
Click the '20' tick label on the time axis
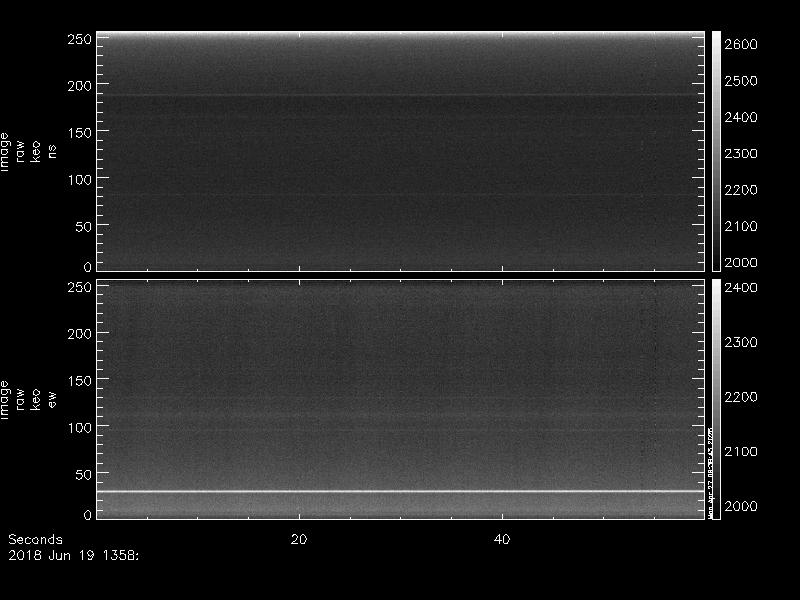299,539
